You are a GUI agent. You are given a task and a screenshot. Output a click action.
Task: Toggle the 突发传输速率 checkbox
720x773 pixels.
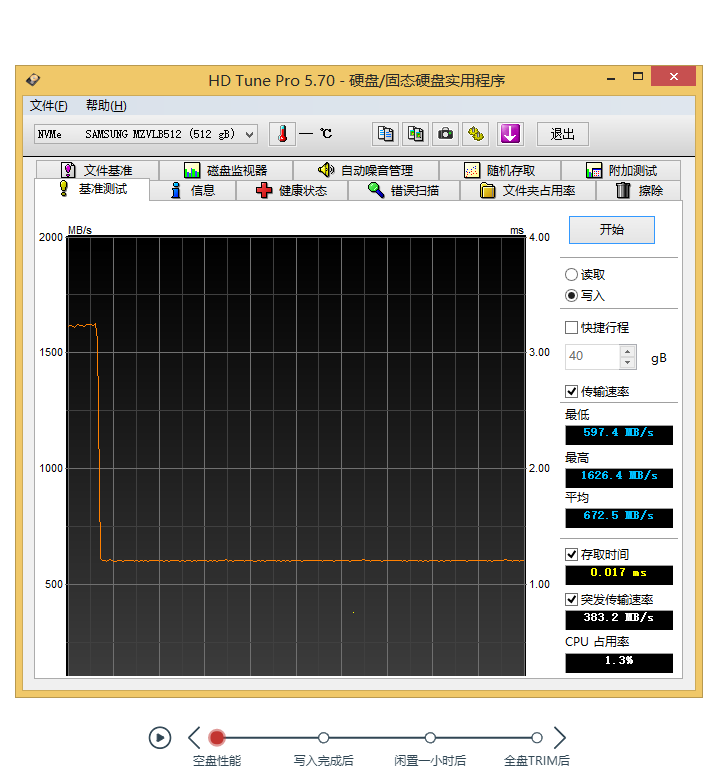pyautogui.click(x=571, y=599)
